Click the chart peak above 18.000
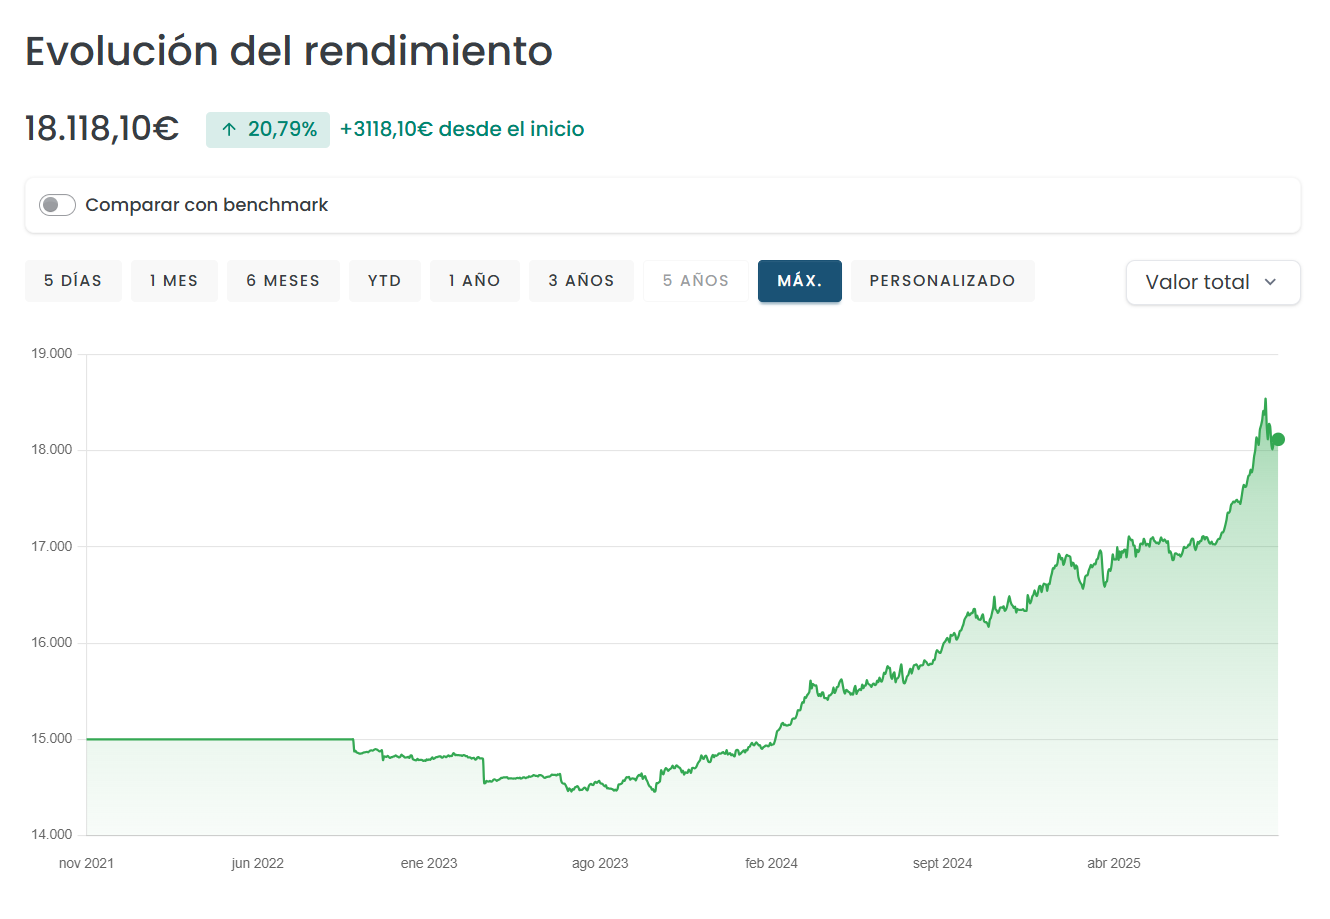Image resolution: width=1330 pixels, height=919 pixels. 1265,400
